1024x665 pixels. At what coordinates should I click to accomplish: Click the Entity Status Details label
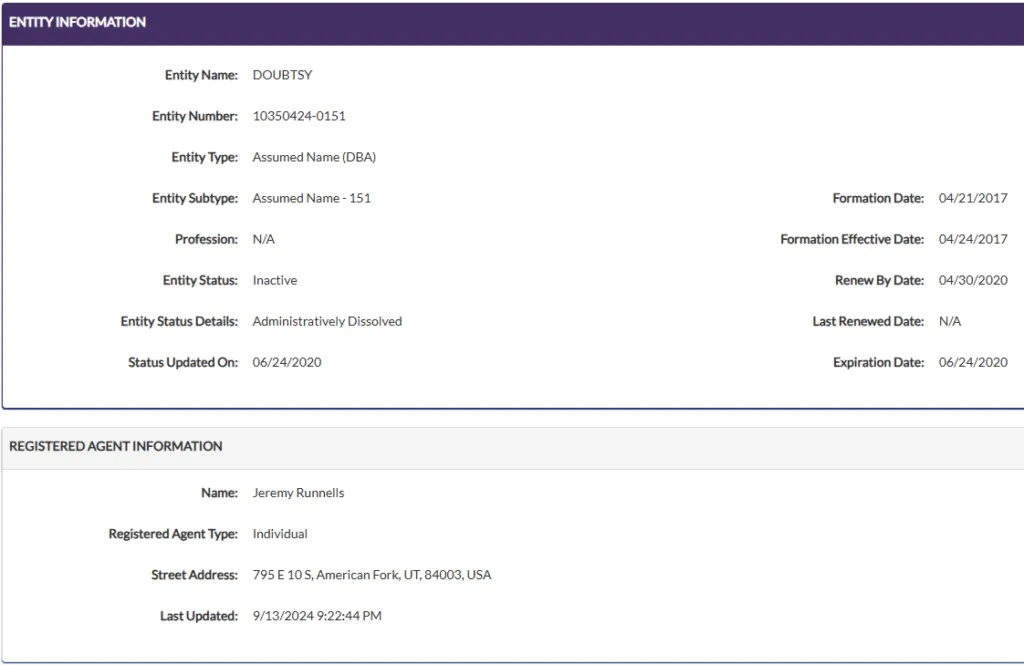[x=179, y=321]
